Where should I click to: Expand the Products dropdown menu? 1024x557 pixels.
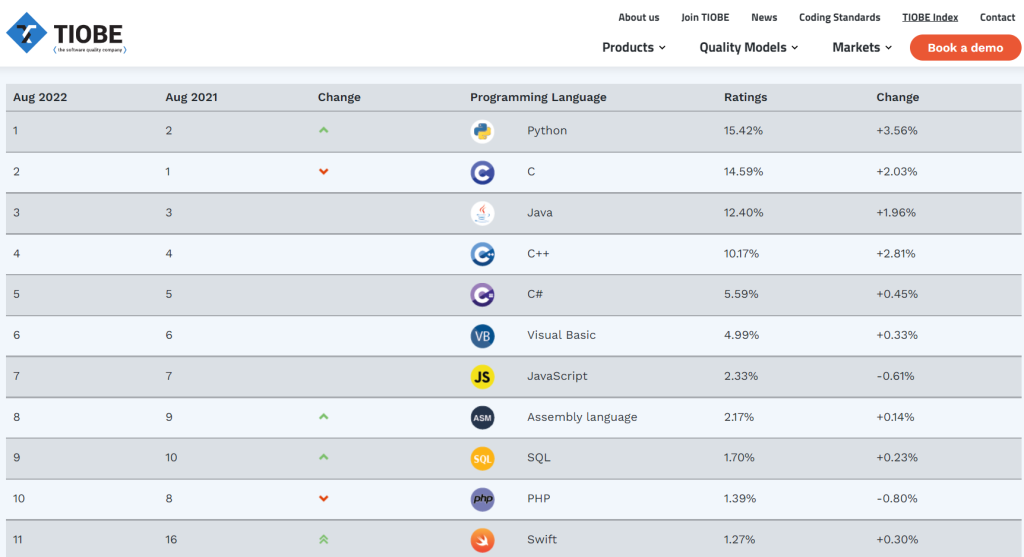(634, 47)
